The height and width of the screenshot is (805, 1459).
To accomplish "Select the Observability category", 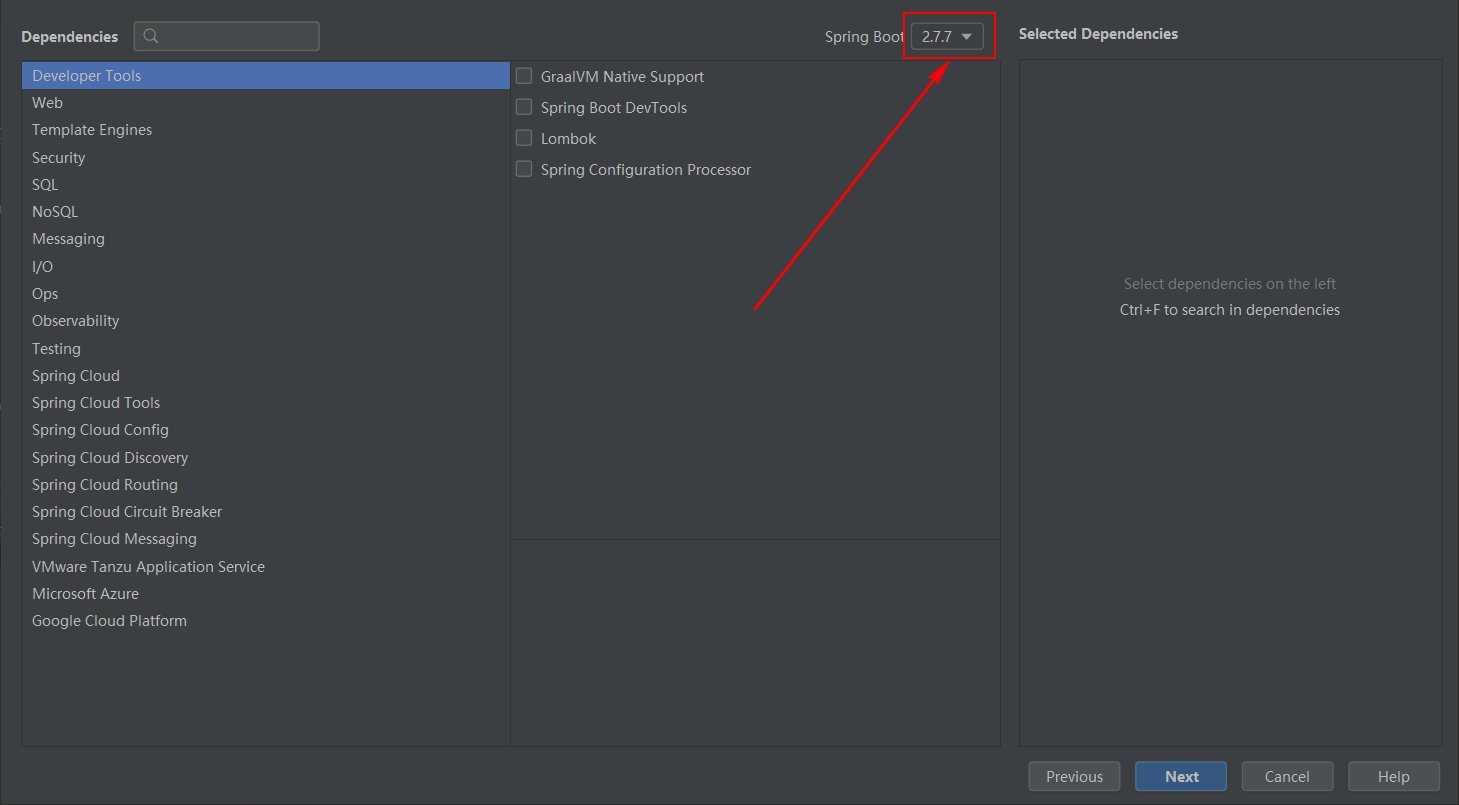I will [266, 321].
